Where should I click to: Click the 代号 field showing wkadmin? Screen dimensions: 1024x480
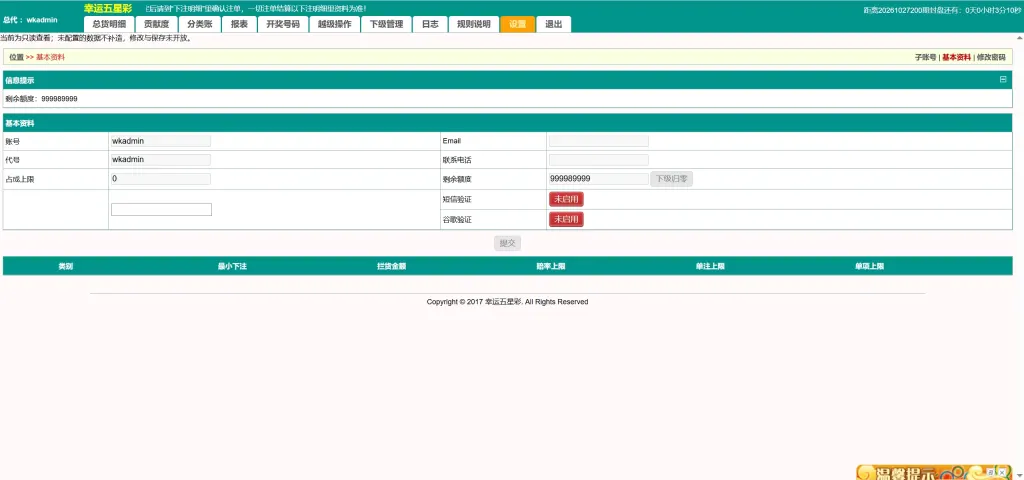161,159
